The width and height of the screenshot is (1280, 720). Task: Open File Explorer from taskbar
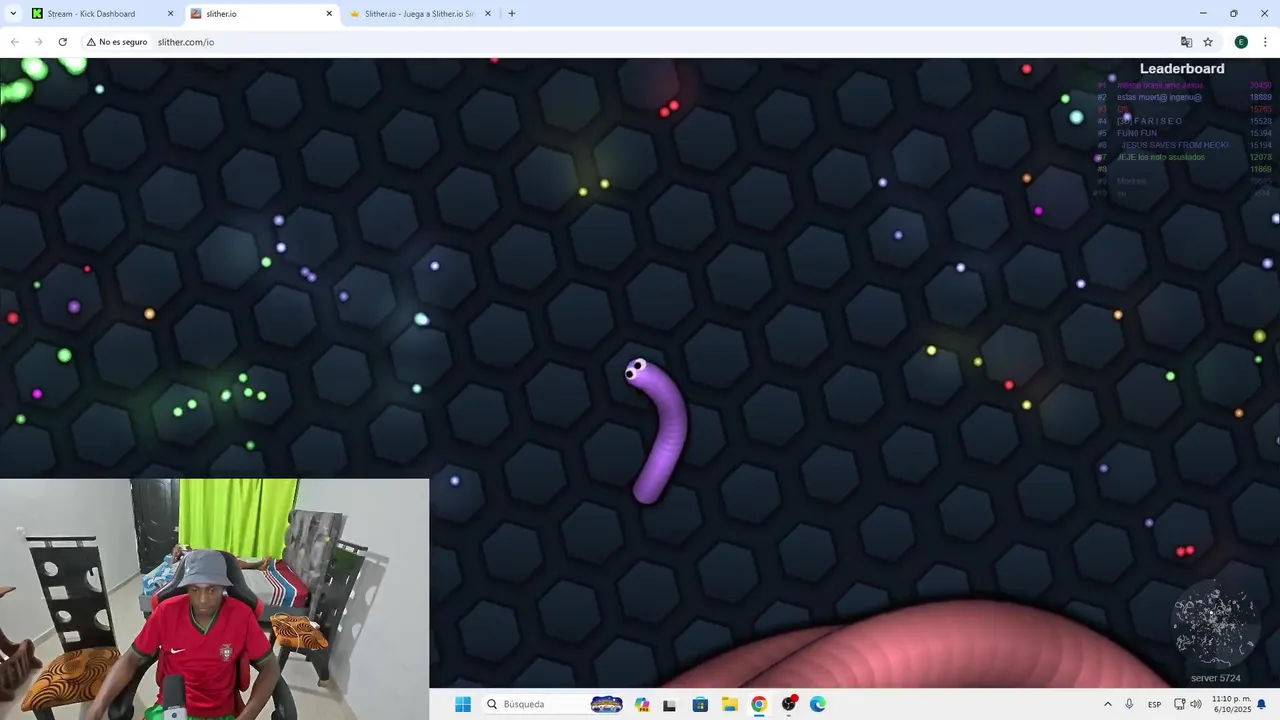pos(730,704)
